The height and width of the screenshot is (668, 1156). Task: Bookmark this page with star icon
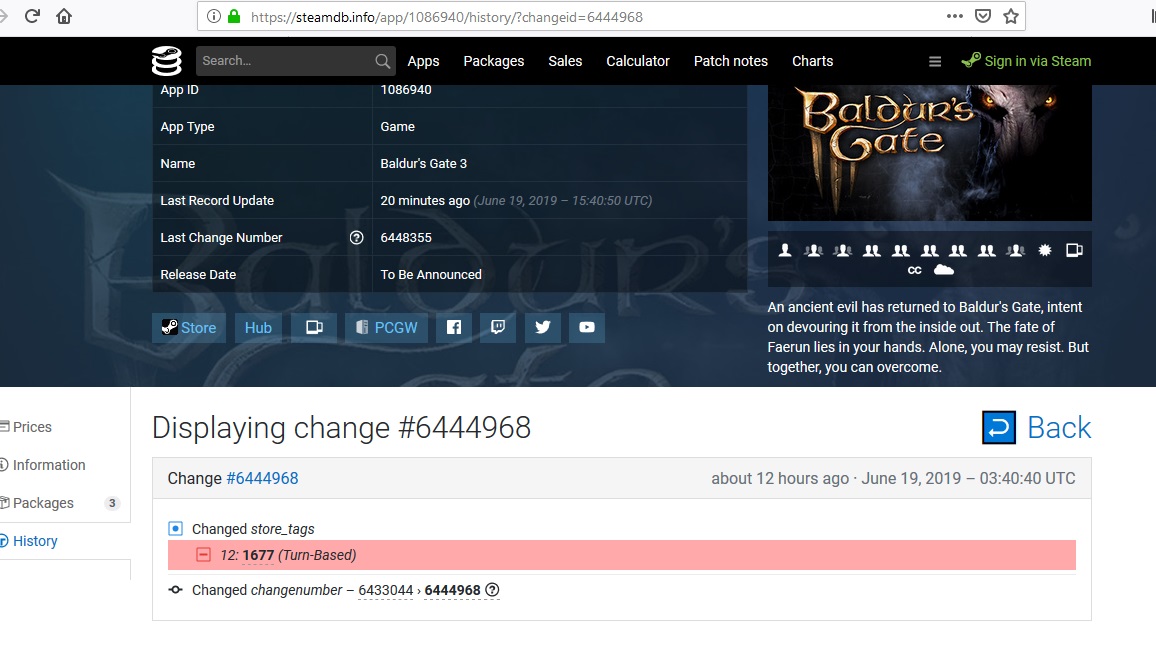1011,16
